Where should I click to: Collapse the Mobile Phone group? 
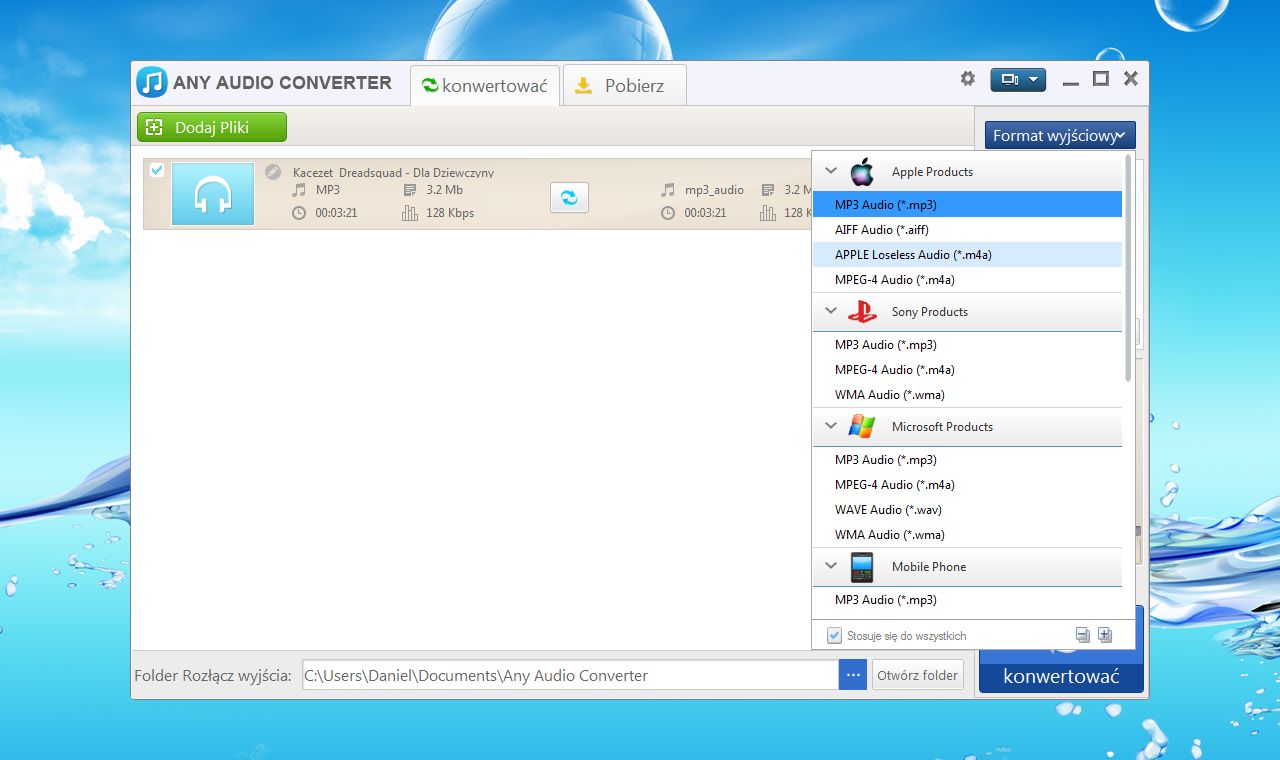[830, 566]
